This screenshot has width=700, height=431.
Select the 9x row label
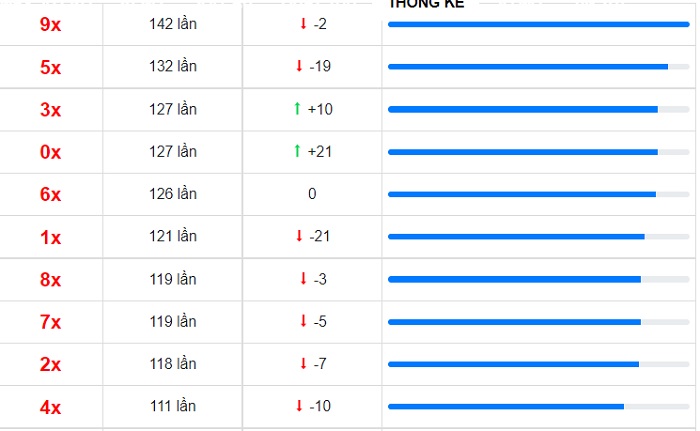coord(50,24)
